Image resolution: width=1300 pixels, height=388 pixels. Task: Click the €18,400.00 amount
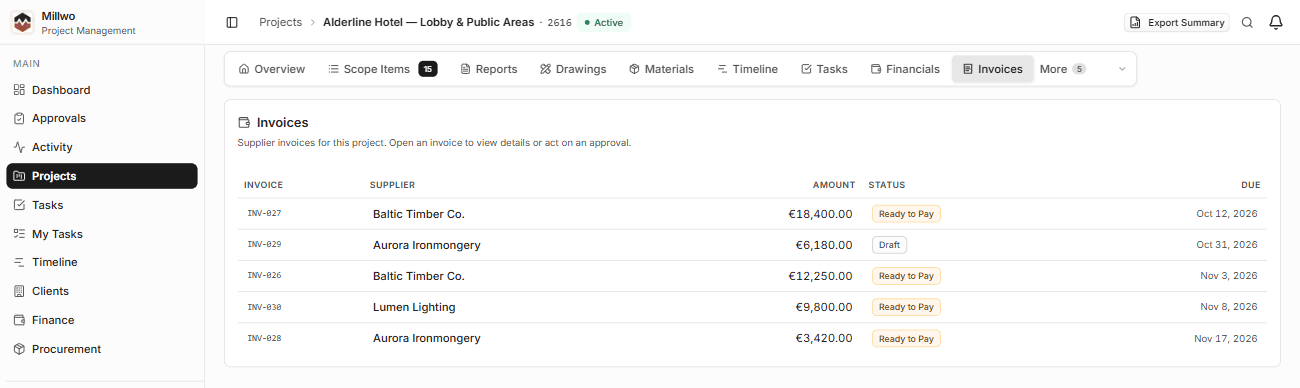tap(820, 214)
